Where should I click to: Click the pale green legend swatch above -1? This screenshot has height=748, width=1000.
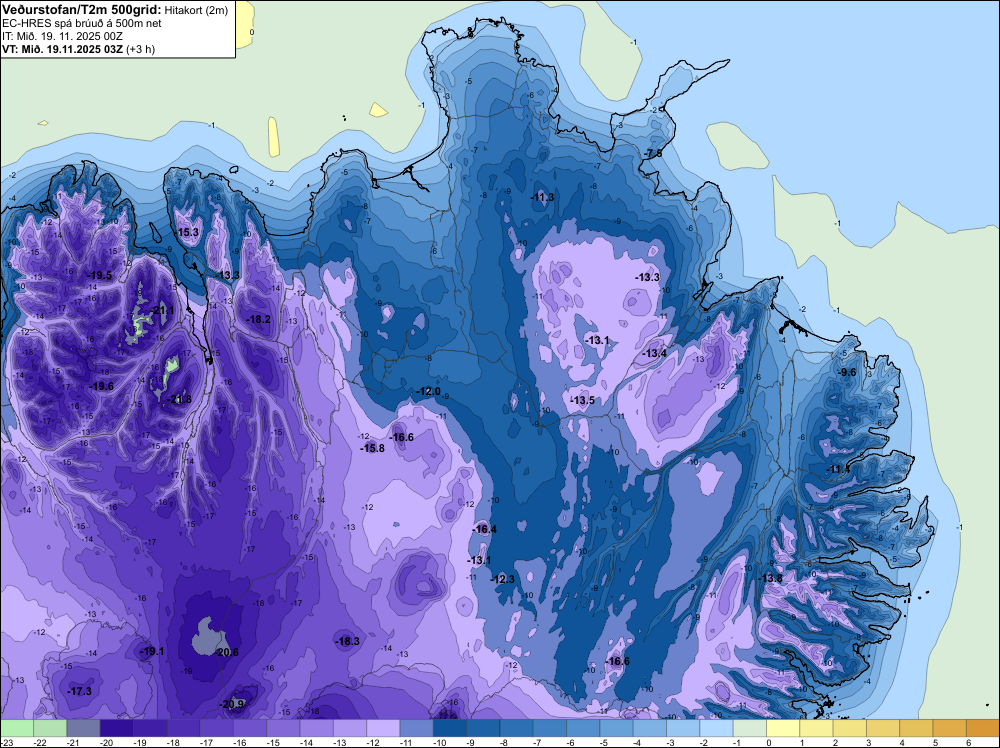point(749,728)
